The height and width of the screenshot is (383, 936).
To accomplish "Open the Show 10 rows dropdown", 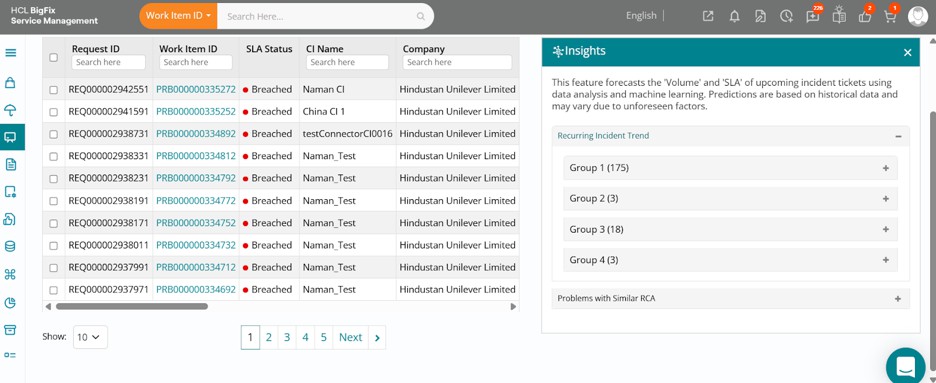I will click(90, 337).
